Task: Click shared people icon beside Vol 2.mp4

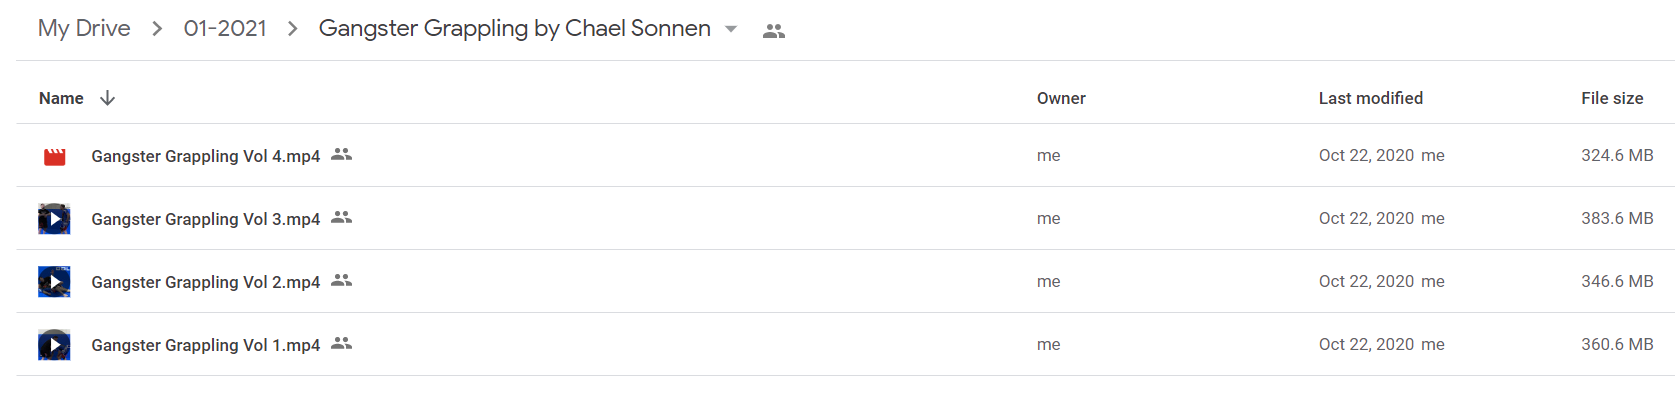Action: click(x=341, y=281)
